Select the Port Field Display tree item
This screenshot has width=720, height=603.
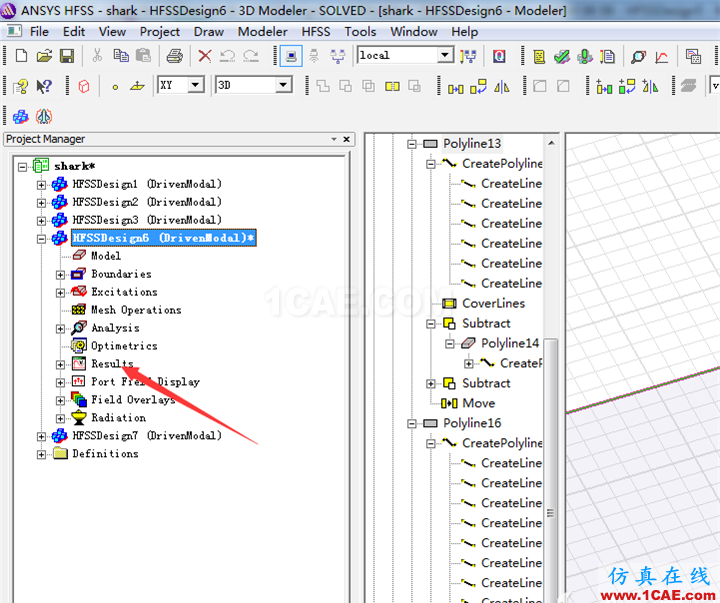[145, 382]
